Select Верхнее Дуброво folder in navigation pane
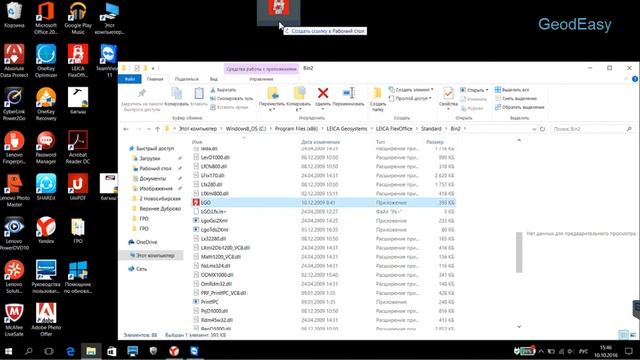The image size is (640, 360). point(160,209)
